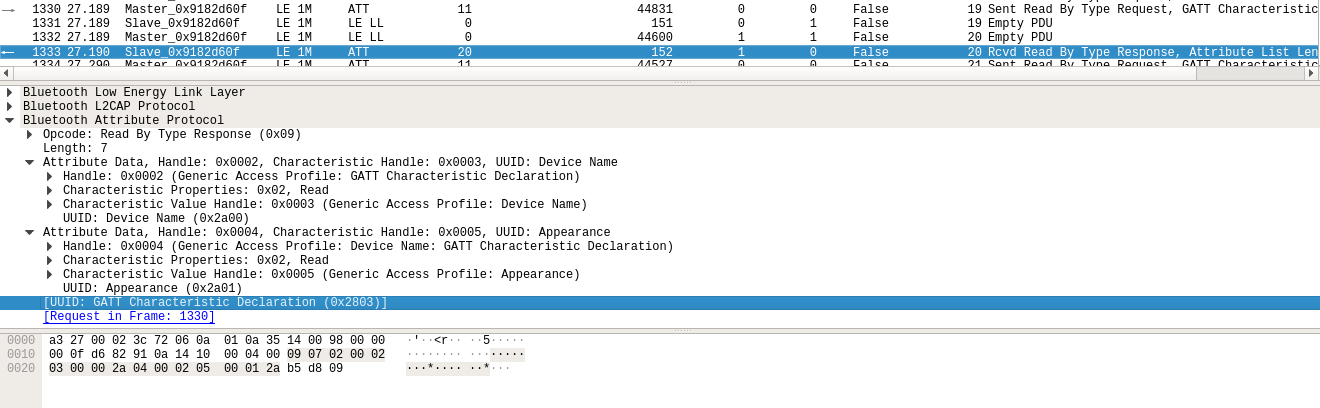Viewport: 1320px width, 408px height.
Task: Expand the Opcode: Read By Type Response field
Action: coord(30,135)
